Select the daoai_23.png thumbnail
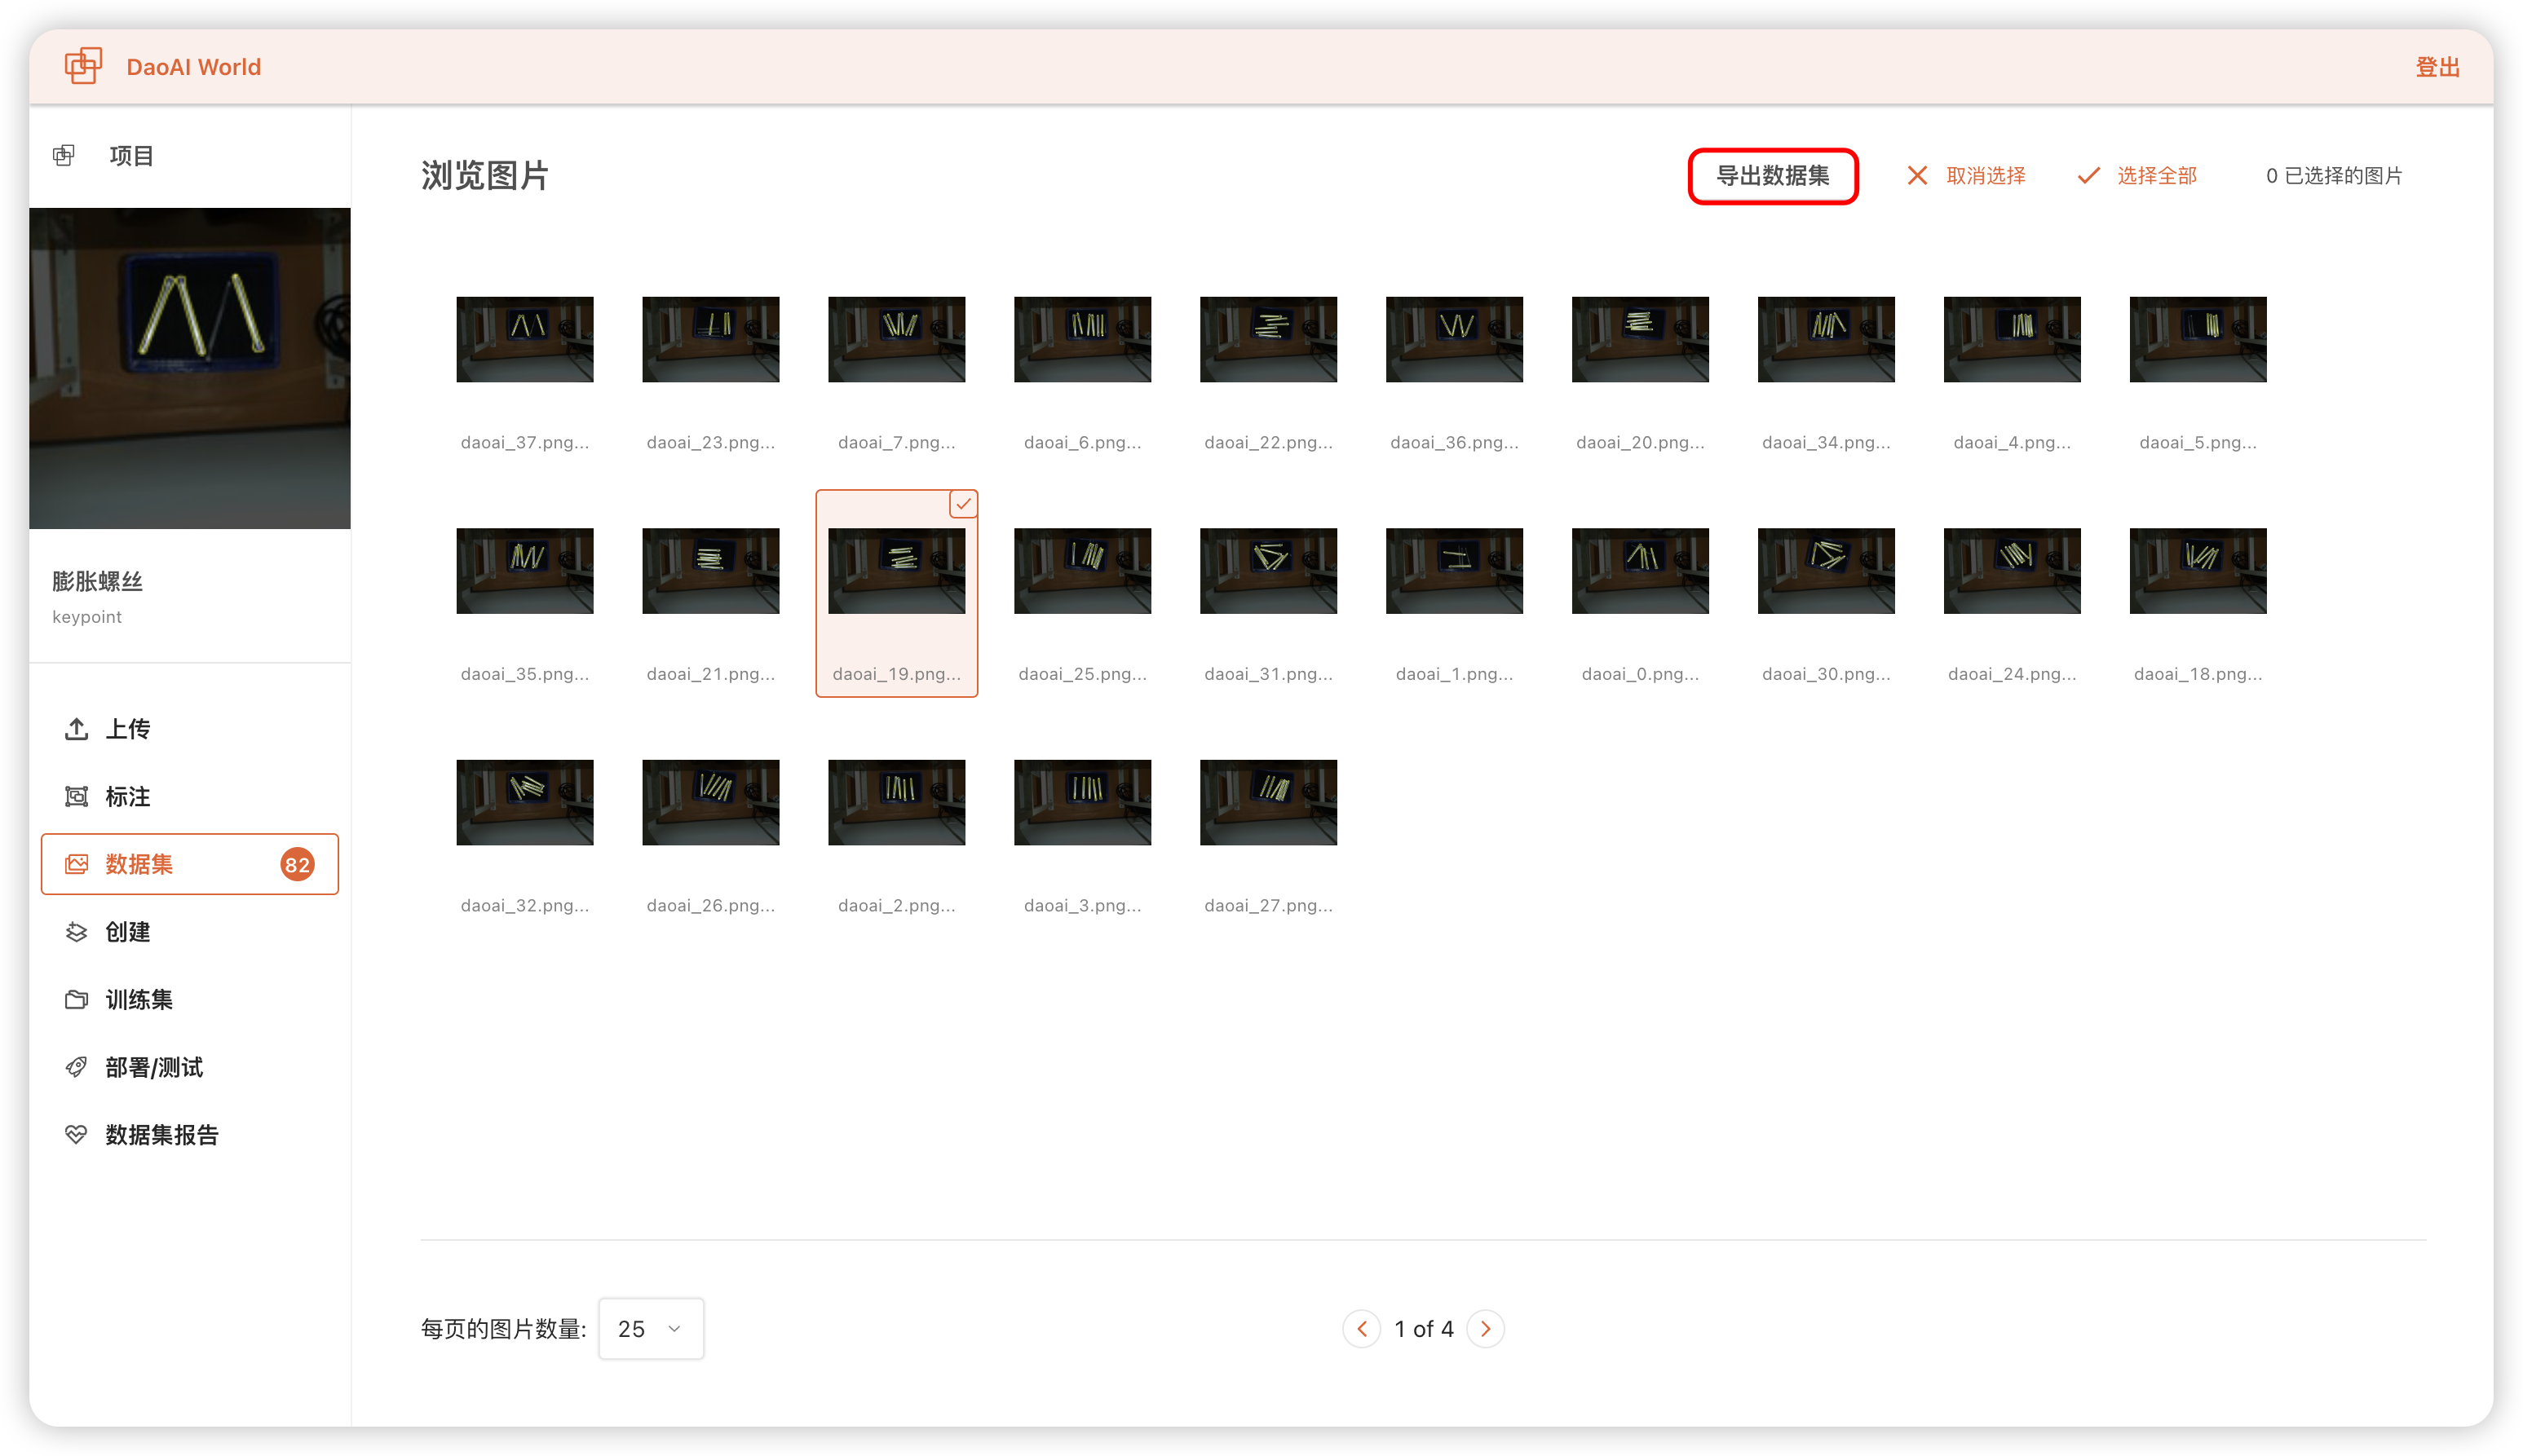2523x1456 pixels. 711,339
